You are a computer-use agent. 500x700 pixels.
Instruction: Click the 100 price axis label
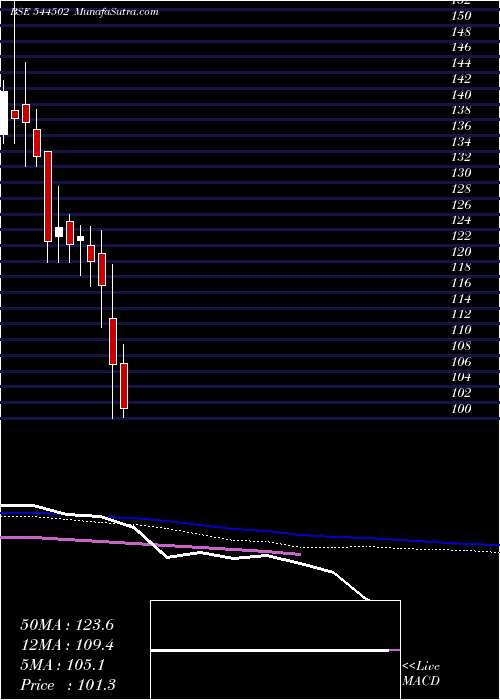461,408
